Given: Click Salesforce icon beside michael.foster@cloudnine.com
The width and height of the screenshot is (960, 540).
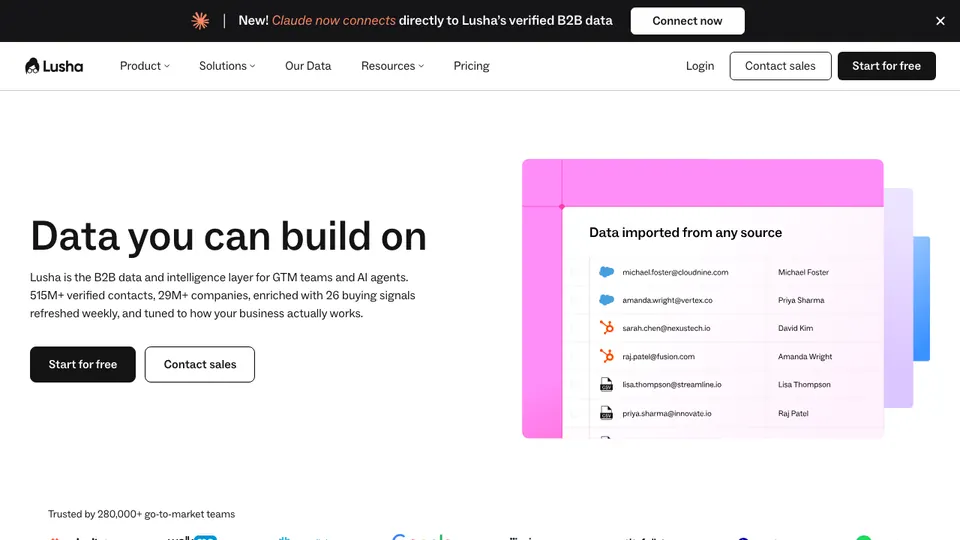Looking at the screenshot, I should pos(606,272).
